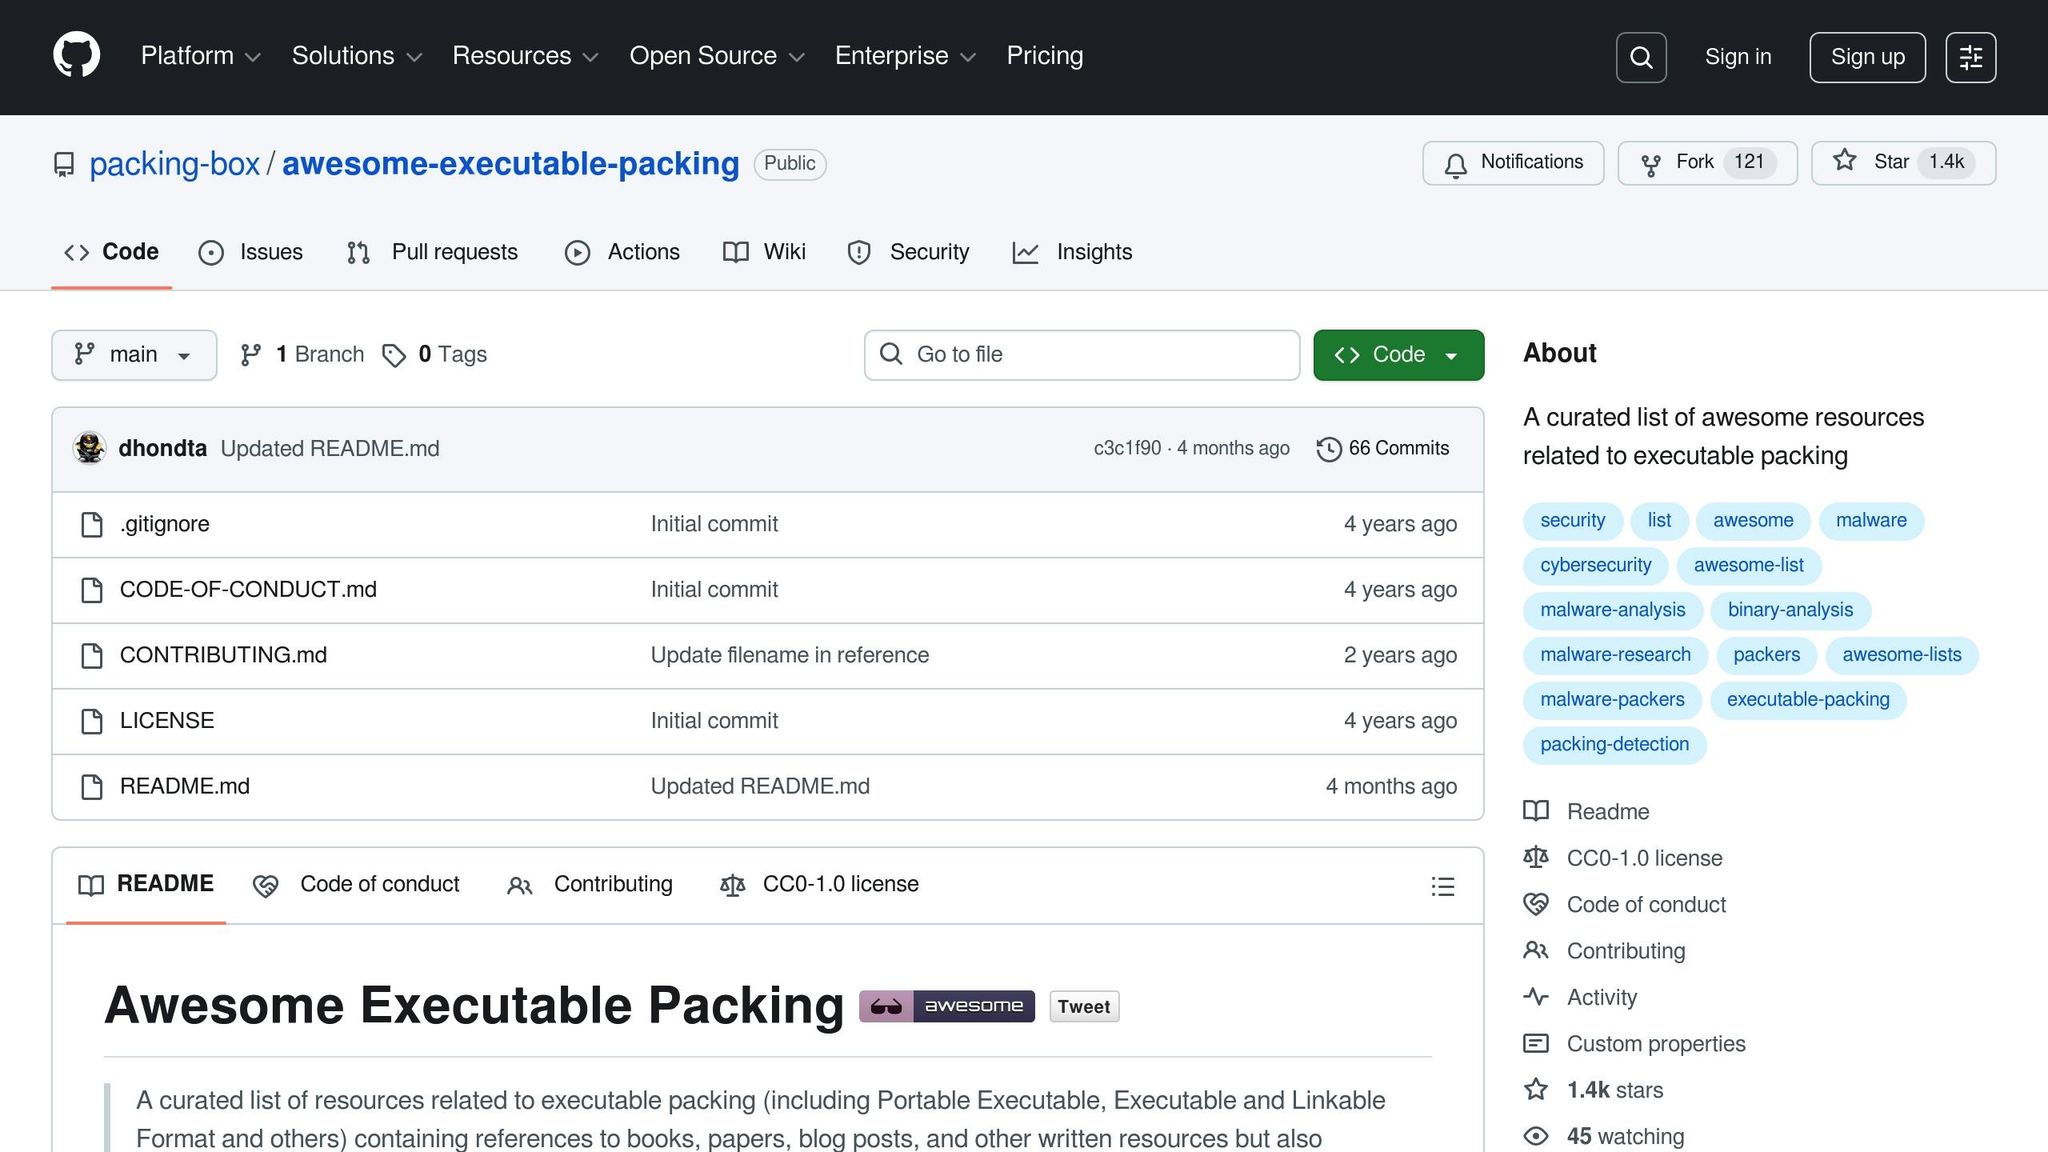Click the awesome sunglasses badge

946,1006
